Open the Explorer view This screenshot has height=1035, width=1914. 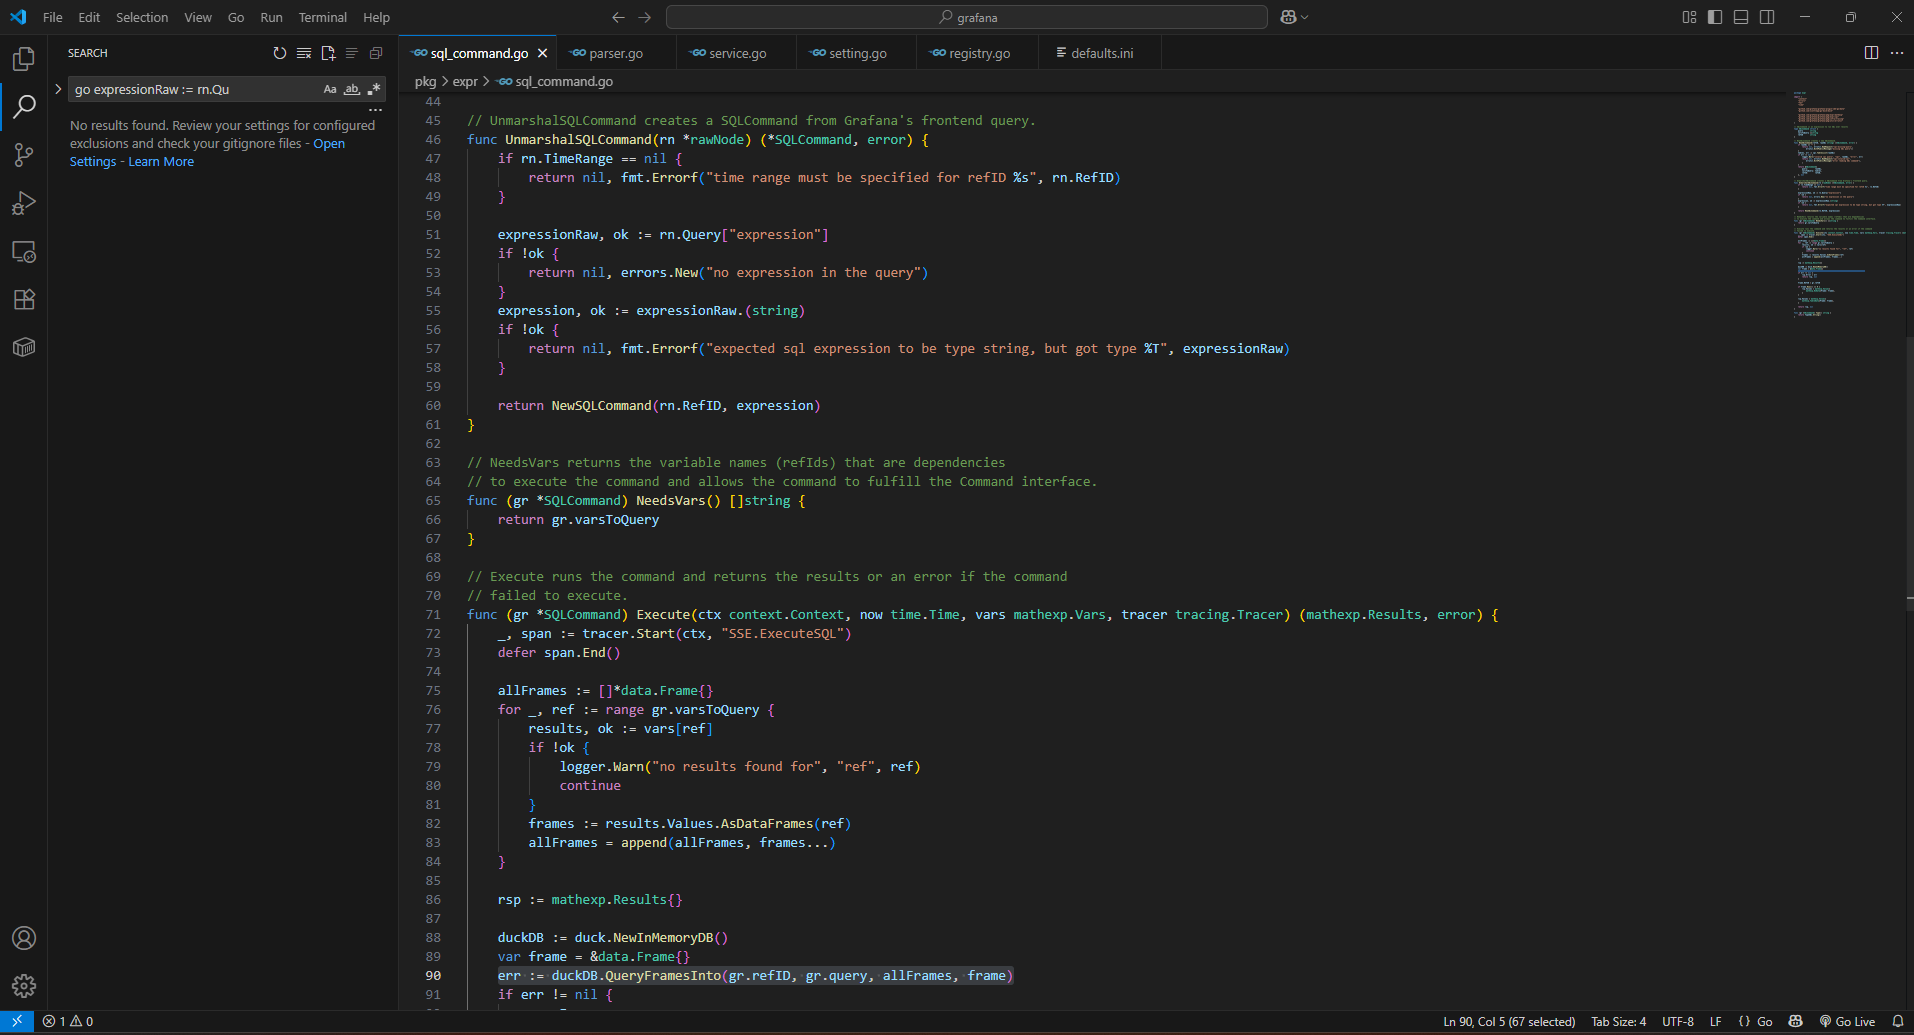[x=24, y=59]
